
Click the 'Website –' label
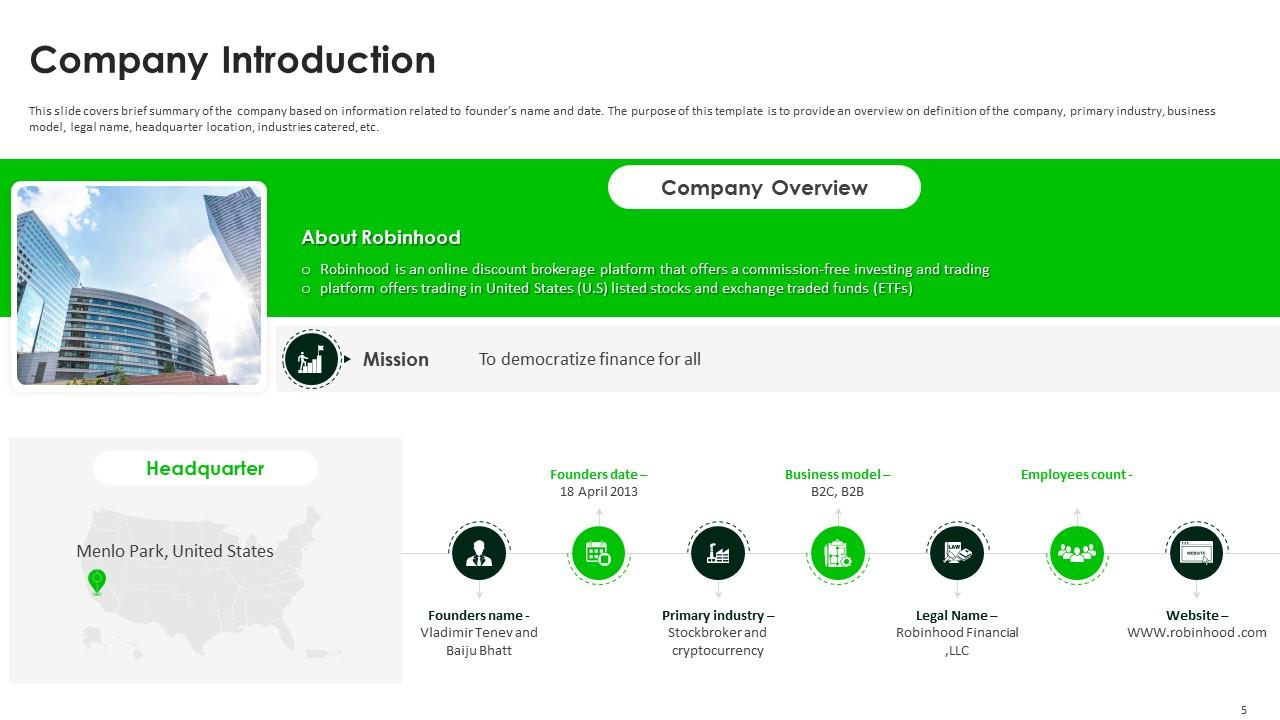click(1197, 616)
